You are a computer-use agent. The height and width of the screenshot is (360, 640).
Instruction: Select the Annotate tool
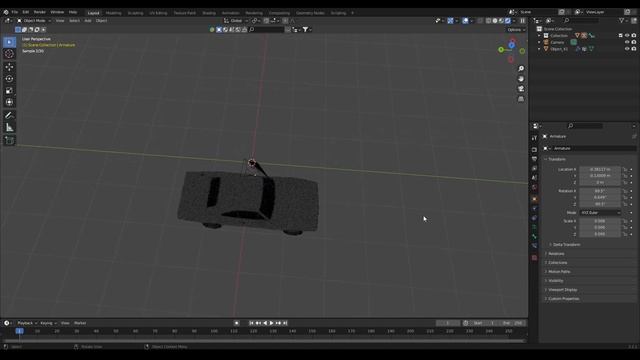(x=9, y=116)
